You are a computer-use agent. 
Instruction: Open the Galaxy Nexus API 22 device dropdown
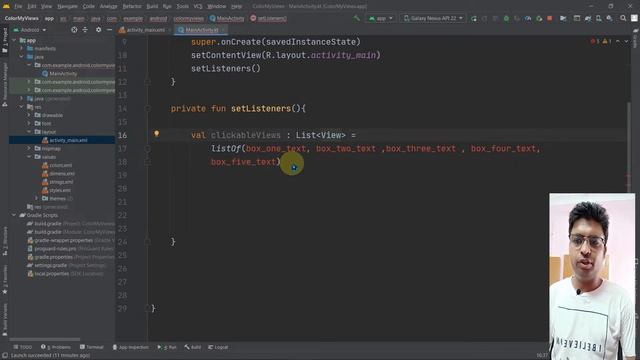(x=433, y=18)
